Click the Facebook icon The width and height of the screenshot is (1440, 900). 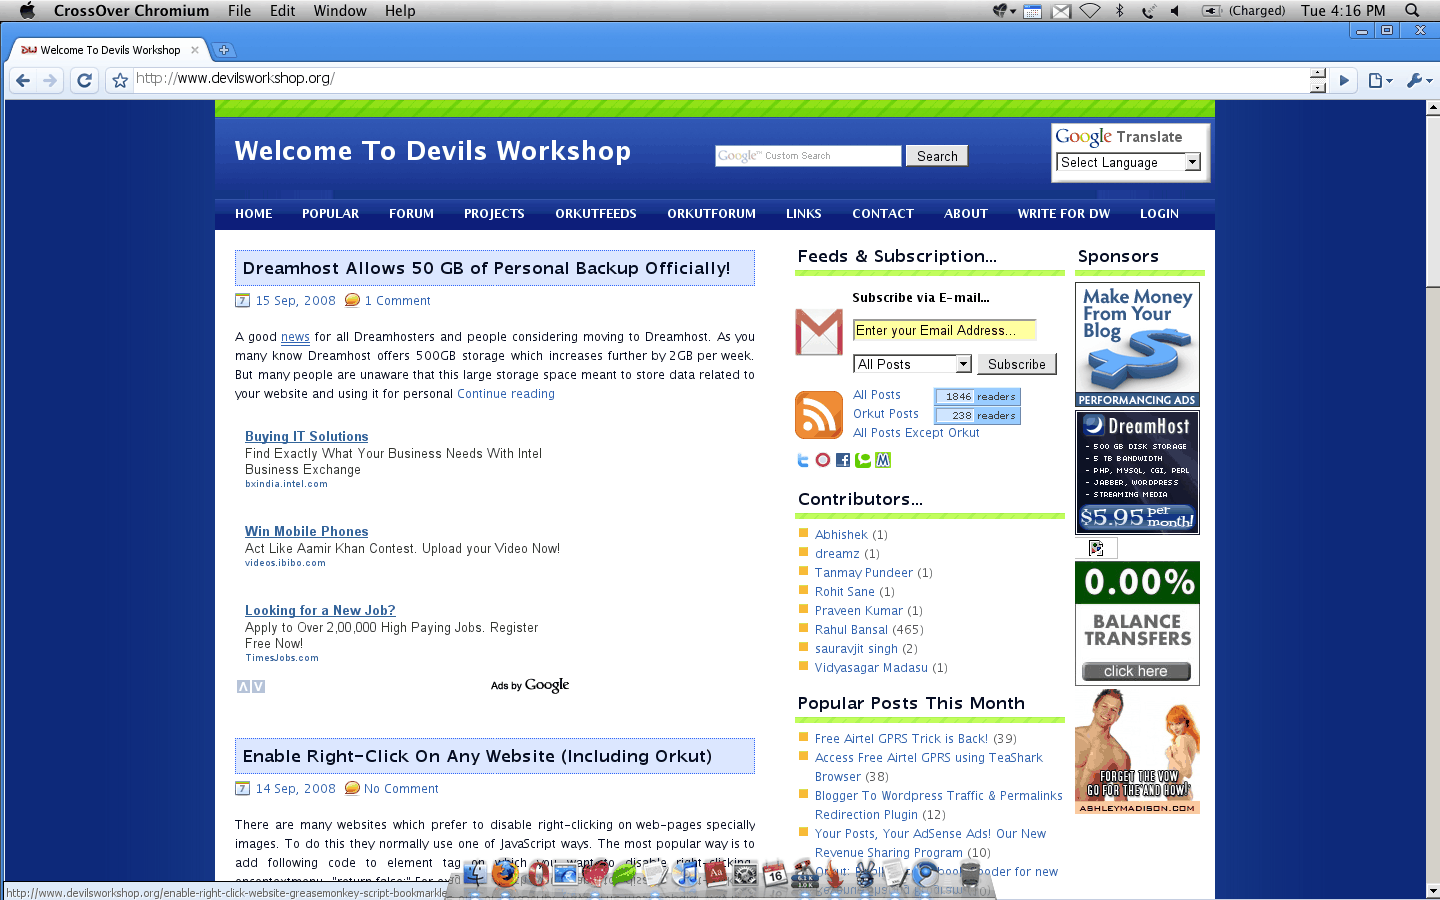(843, 460)
